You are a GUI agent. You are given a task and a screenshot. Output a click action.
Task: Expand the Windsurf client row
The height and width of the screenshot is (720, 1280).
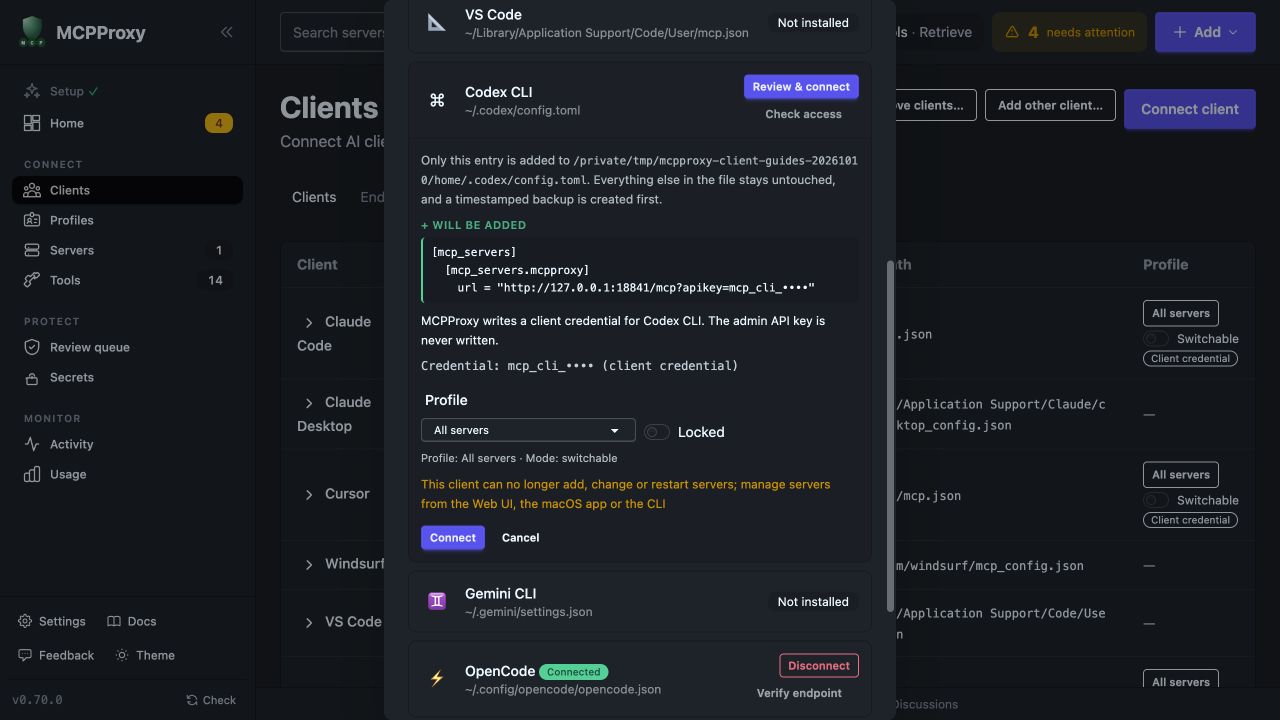tap(309, 565)
